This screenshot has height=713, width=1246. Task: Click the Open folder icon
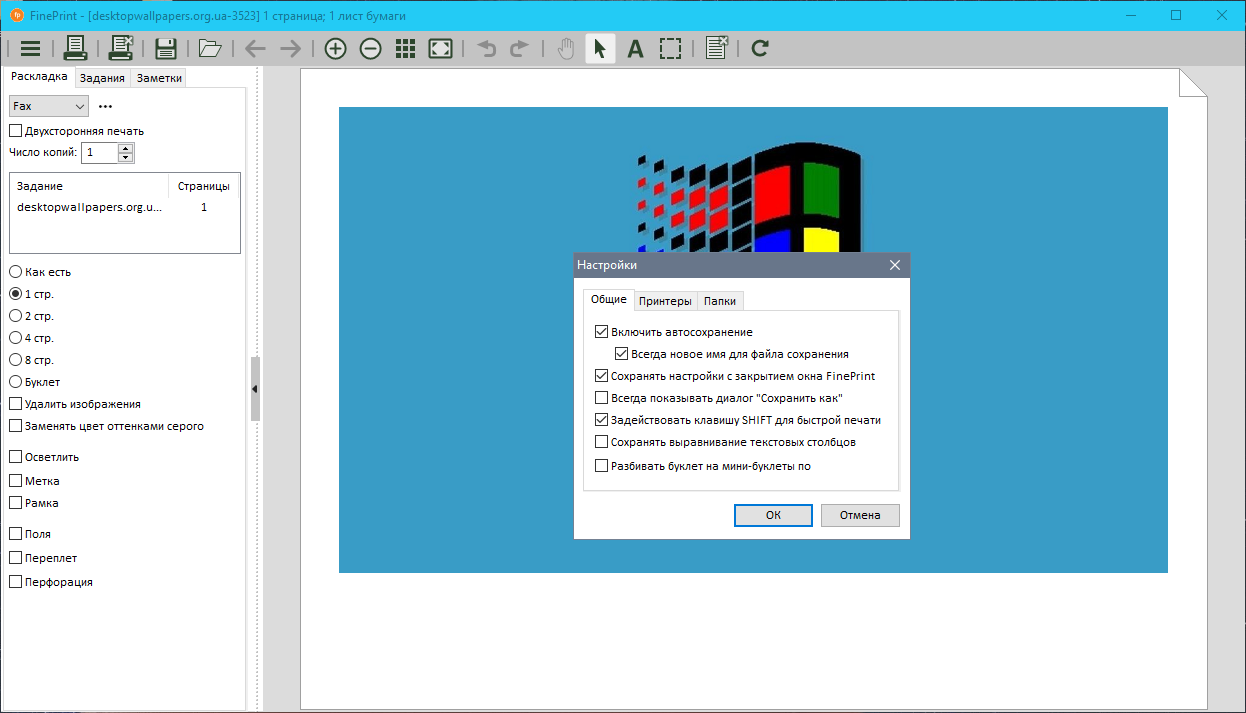pos(210,48)
